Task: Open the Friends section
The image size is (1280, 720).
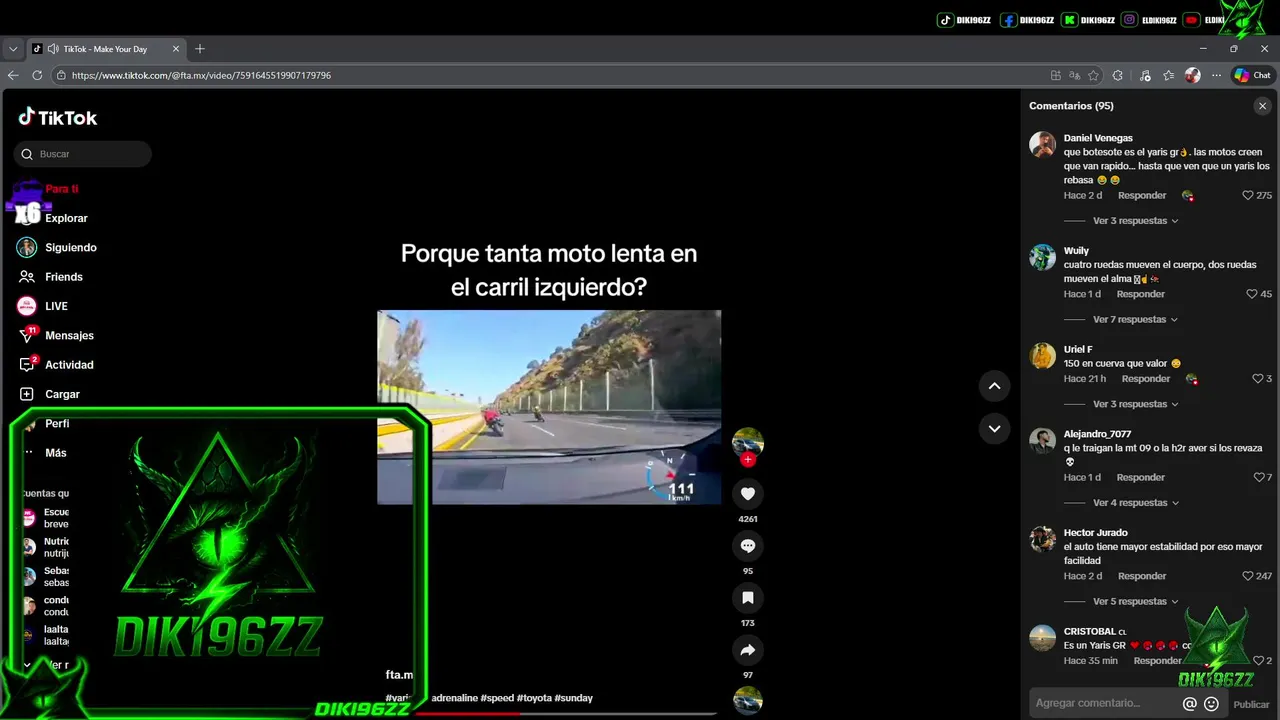Action: (63, 277)
